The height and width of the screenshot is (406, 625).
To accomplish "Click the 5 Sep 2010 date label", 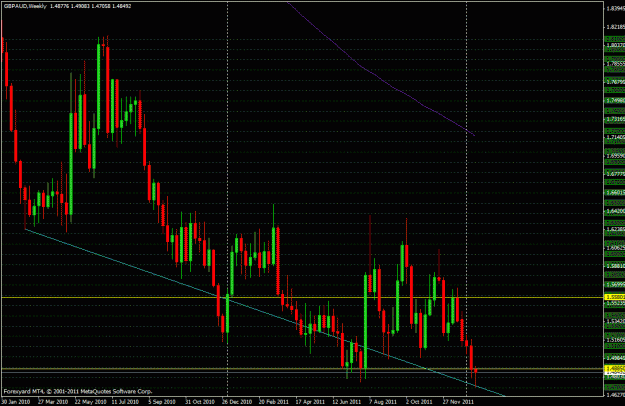I will [x=162, y=401].
